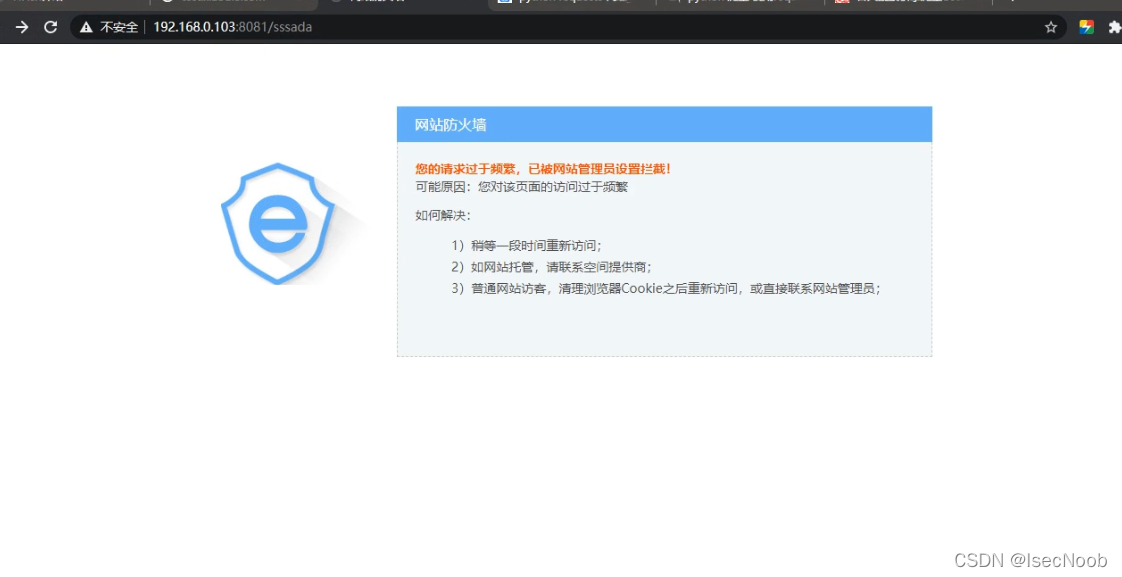Select the 网站防火墙 header title
Screen dimensions: 1122x577
[x=450, y=125]
